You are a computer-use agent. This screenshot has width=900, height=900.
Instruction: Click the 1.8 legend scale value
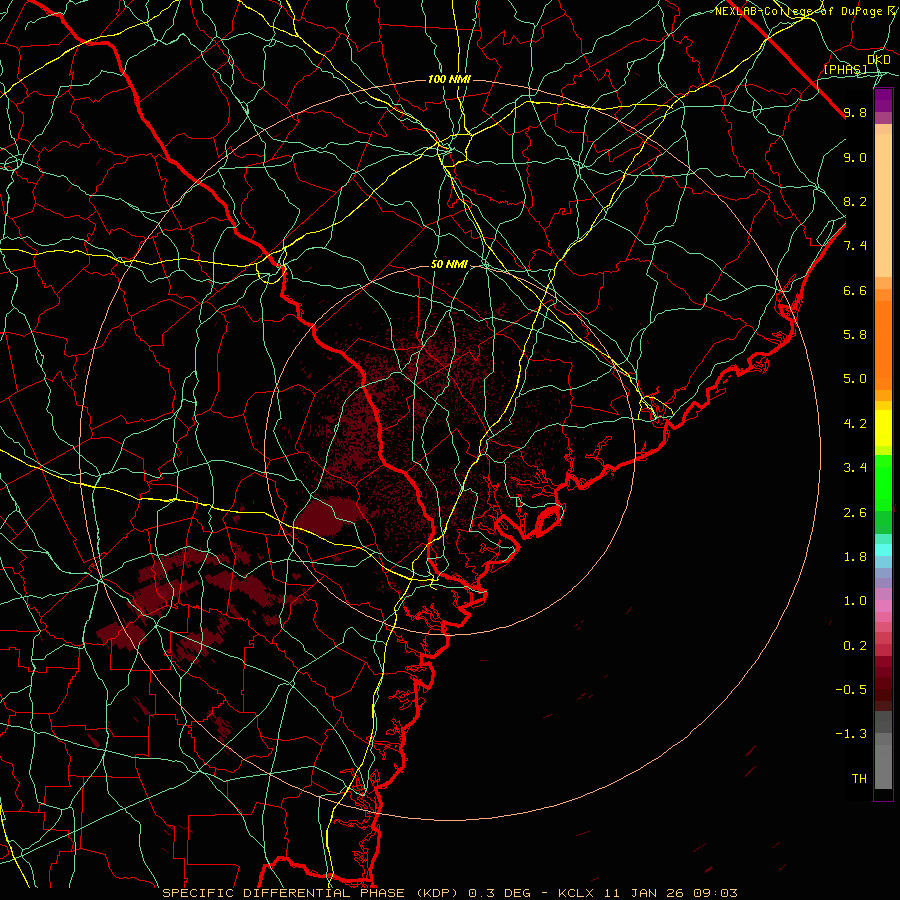coord(855,557)
